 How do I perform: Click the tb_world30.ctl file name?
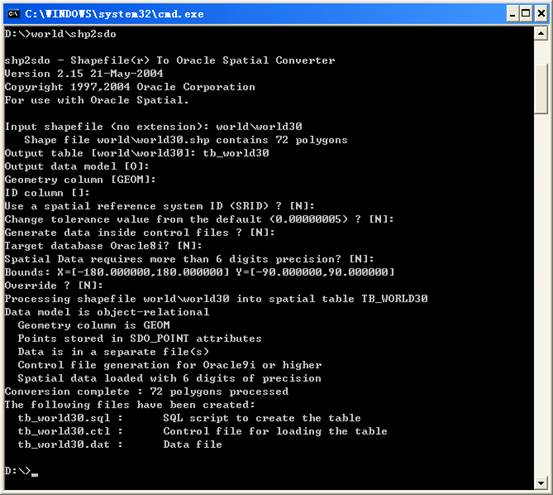(x=64, y=431)
